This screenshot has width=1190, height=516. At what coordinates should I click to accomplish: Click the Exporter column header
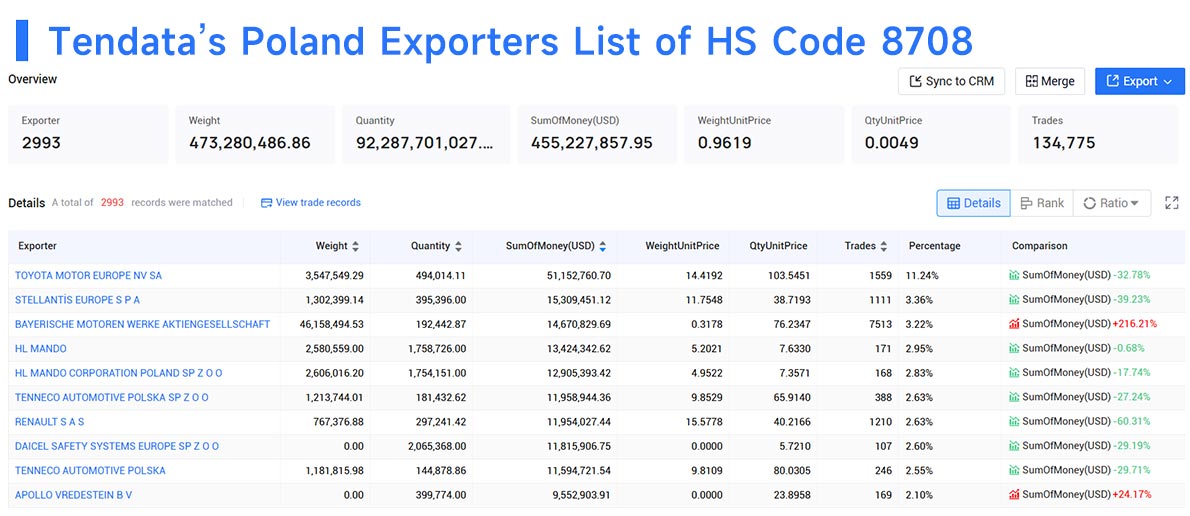click(37, 247)
